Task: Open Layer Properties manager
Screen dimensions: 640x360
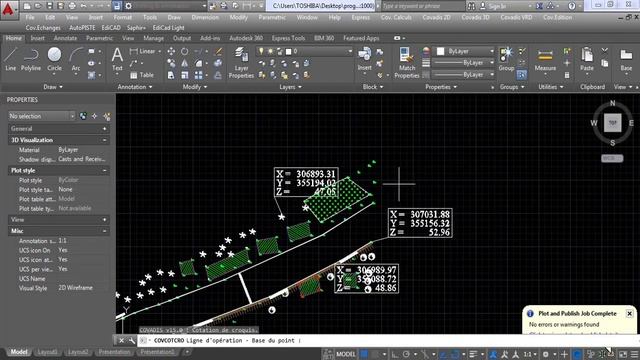Action: (241, 62)
